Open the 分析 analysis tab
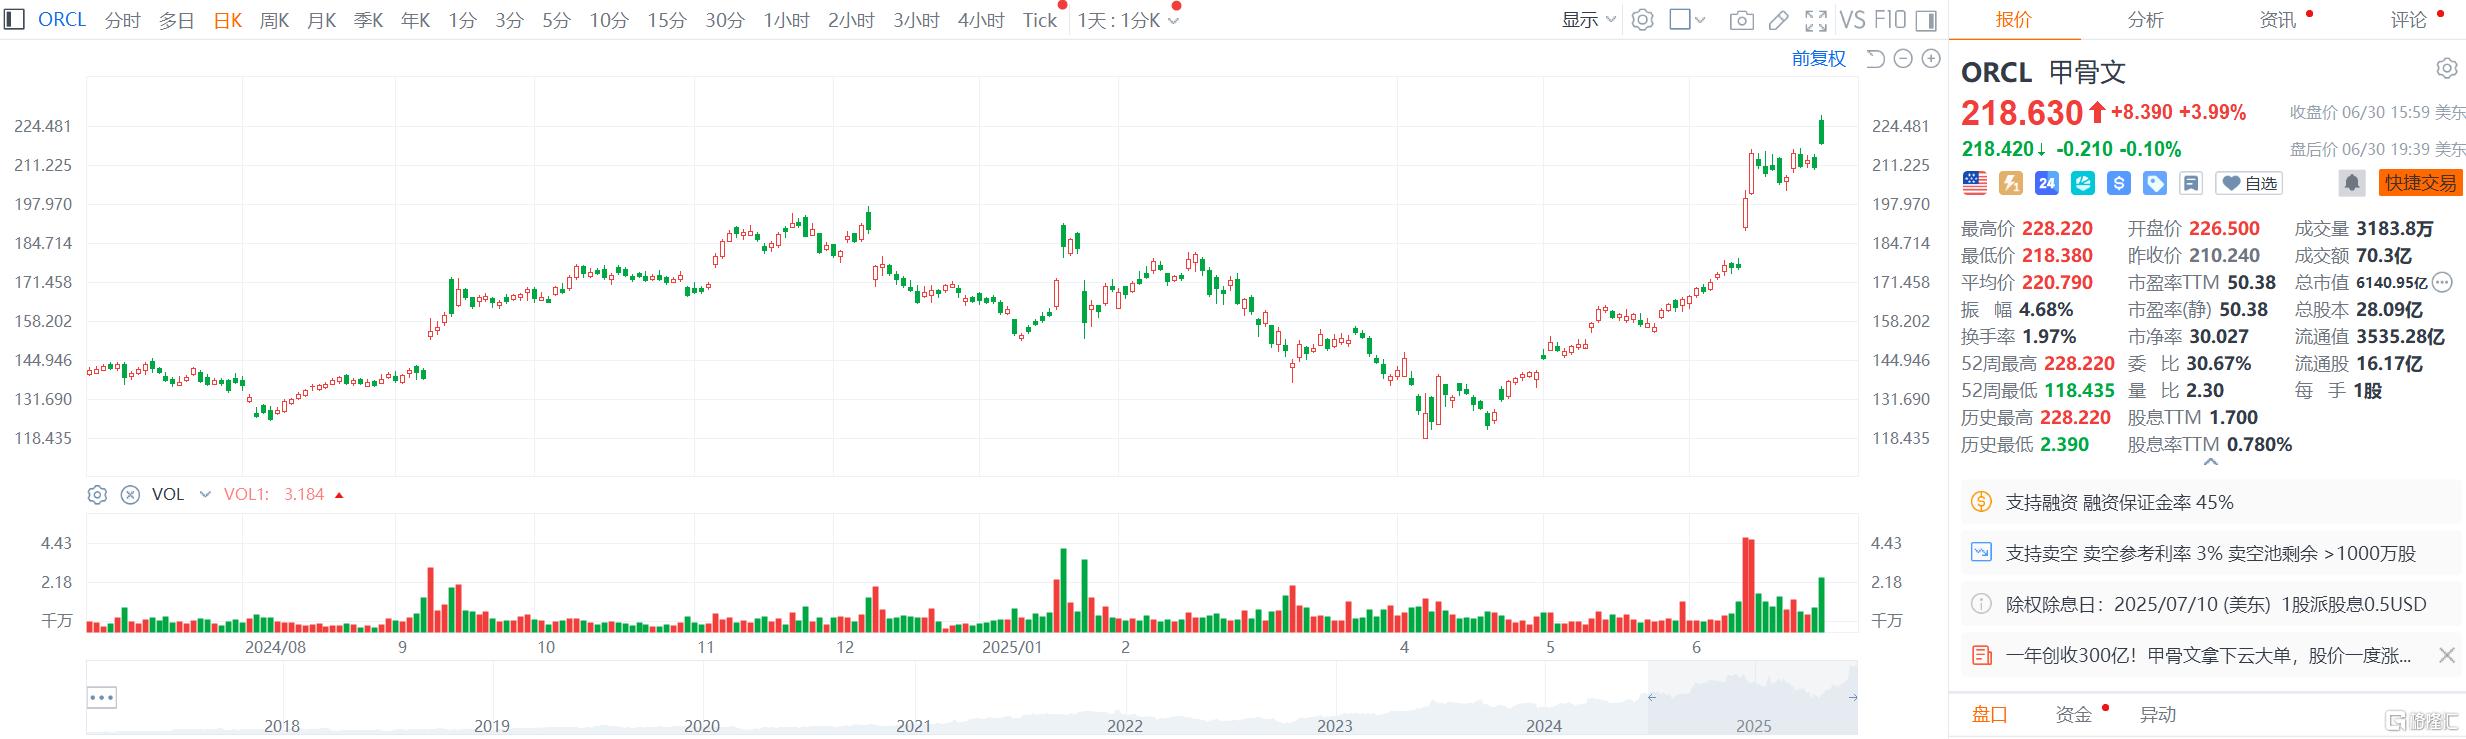Screen dimensions: 2466x739 click(2145, 20)
